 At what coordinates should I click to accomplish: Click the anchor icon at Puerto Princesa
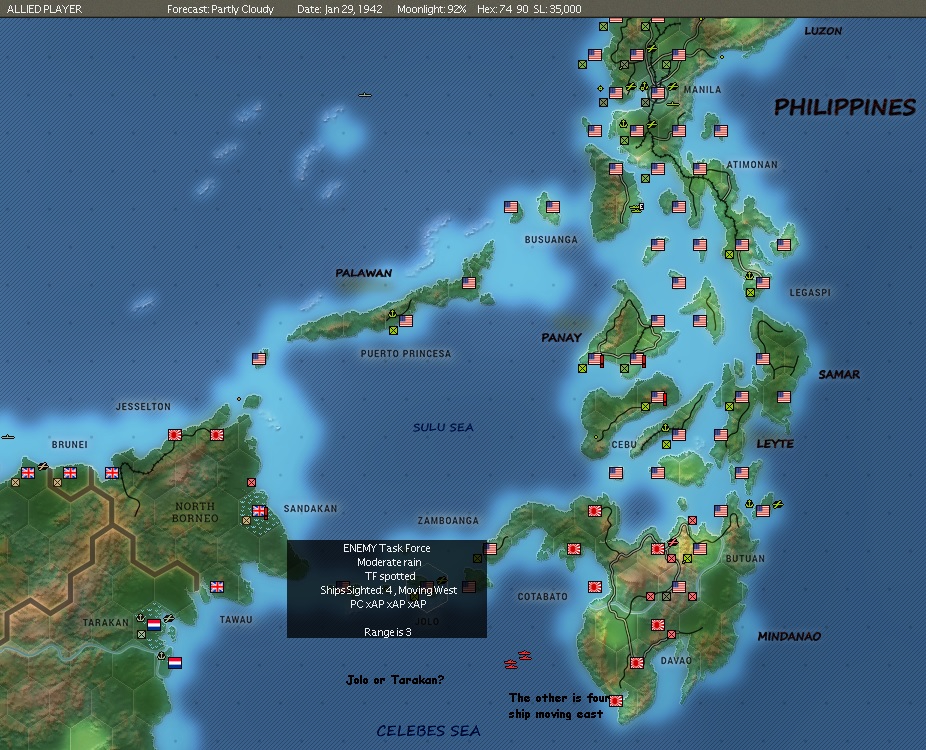click(392, 314)
